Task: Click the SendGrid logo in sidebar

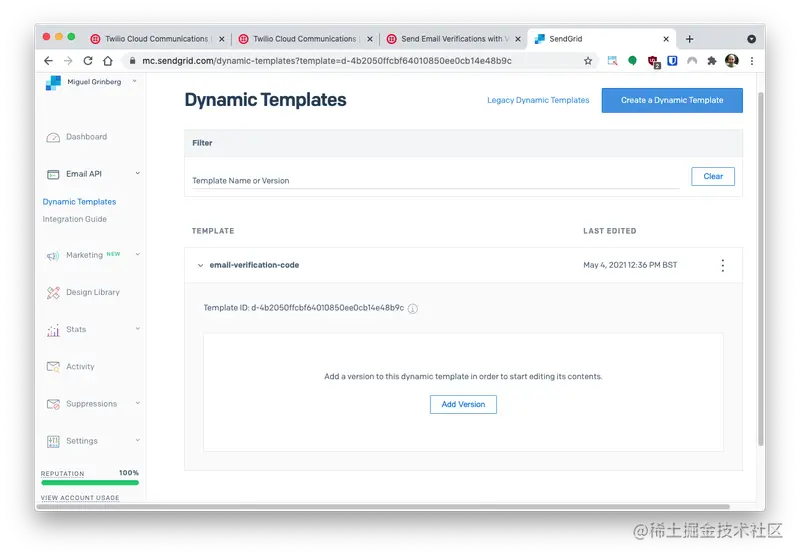Action: tap(53, 83)
